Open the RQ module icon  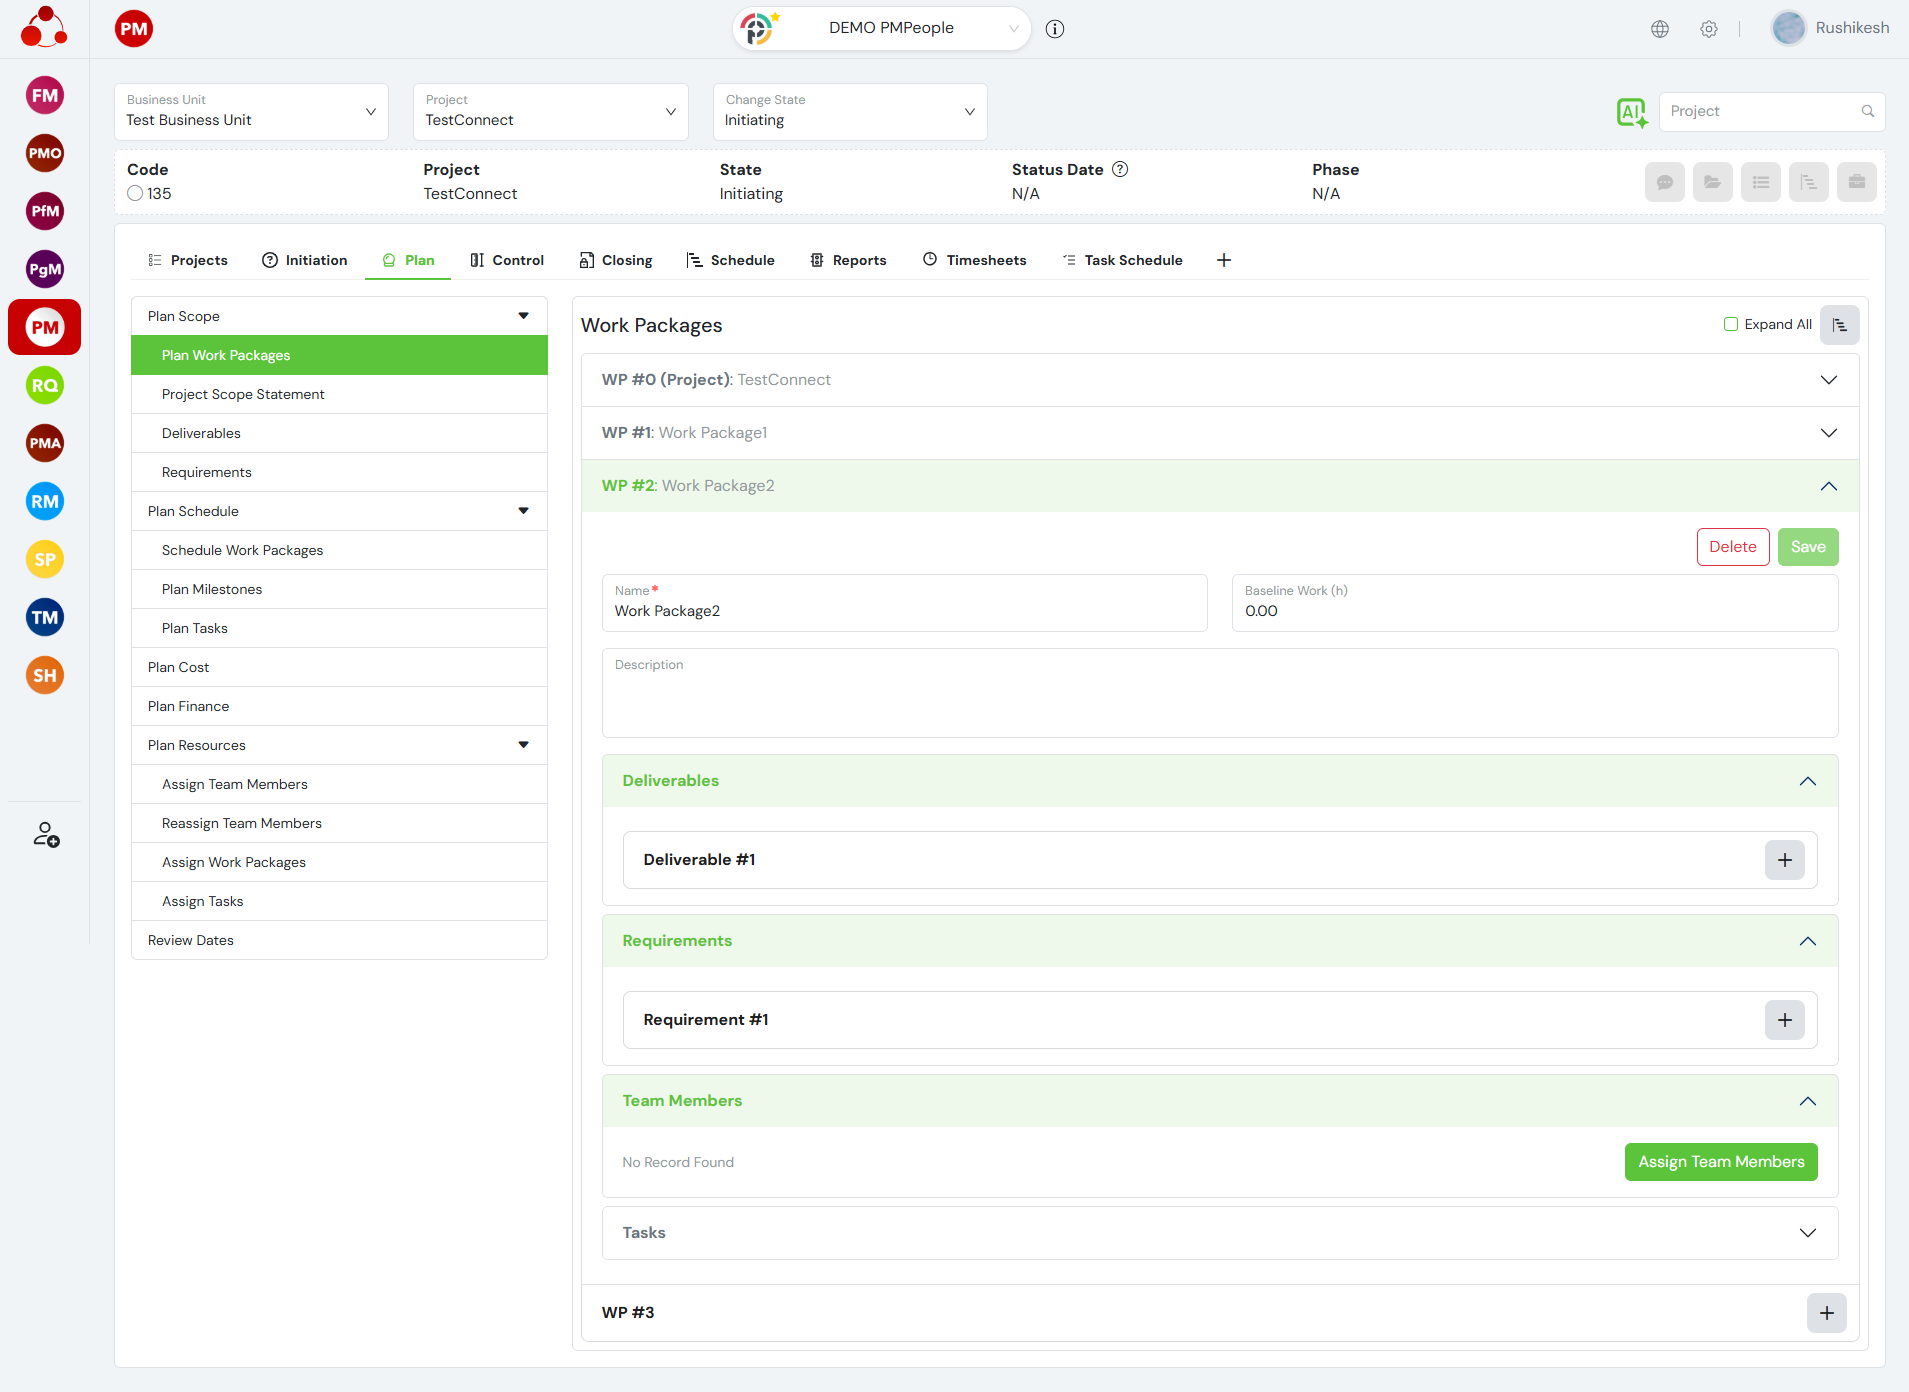point(45,386)
